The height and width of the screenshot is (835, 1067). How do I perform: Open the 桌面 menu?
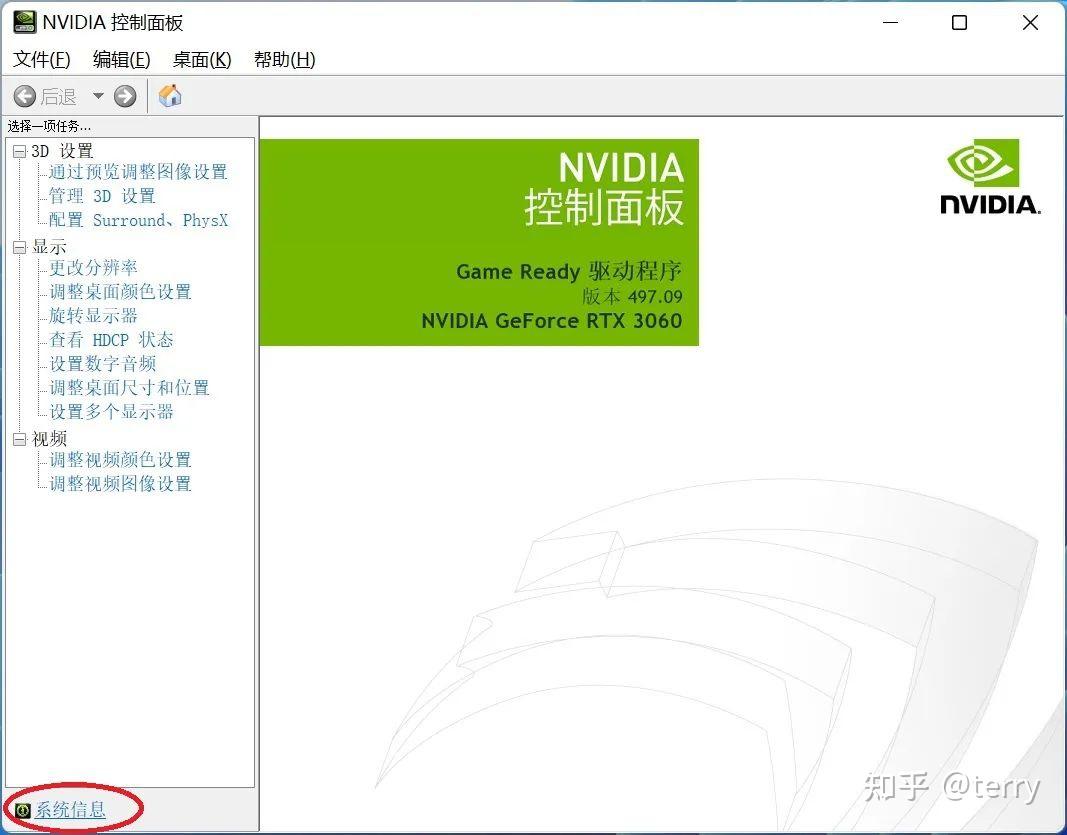tap(200, 60)
